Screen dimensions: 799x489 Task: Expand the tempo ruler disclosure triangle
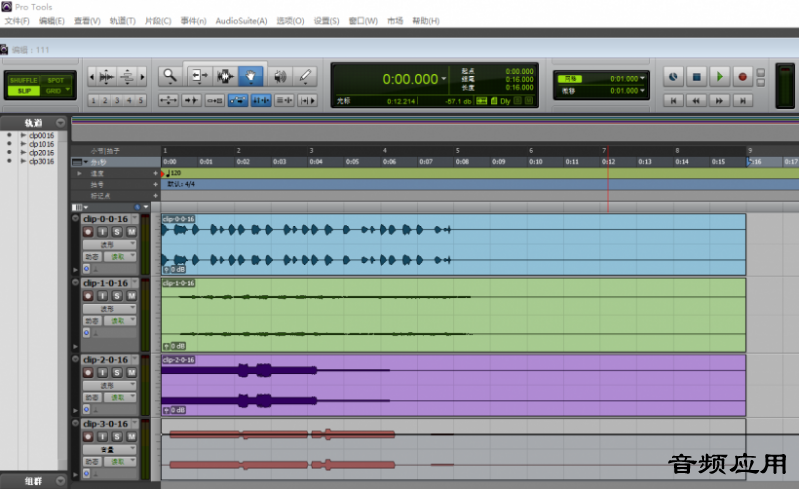pyautogui.click(x=79, y=174)
